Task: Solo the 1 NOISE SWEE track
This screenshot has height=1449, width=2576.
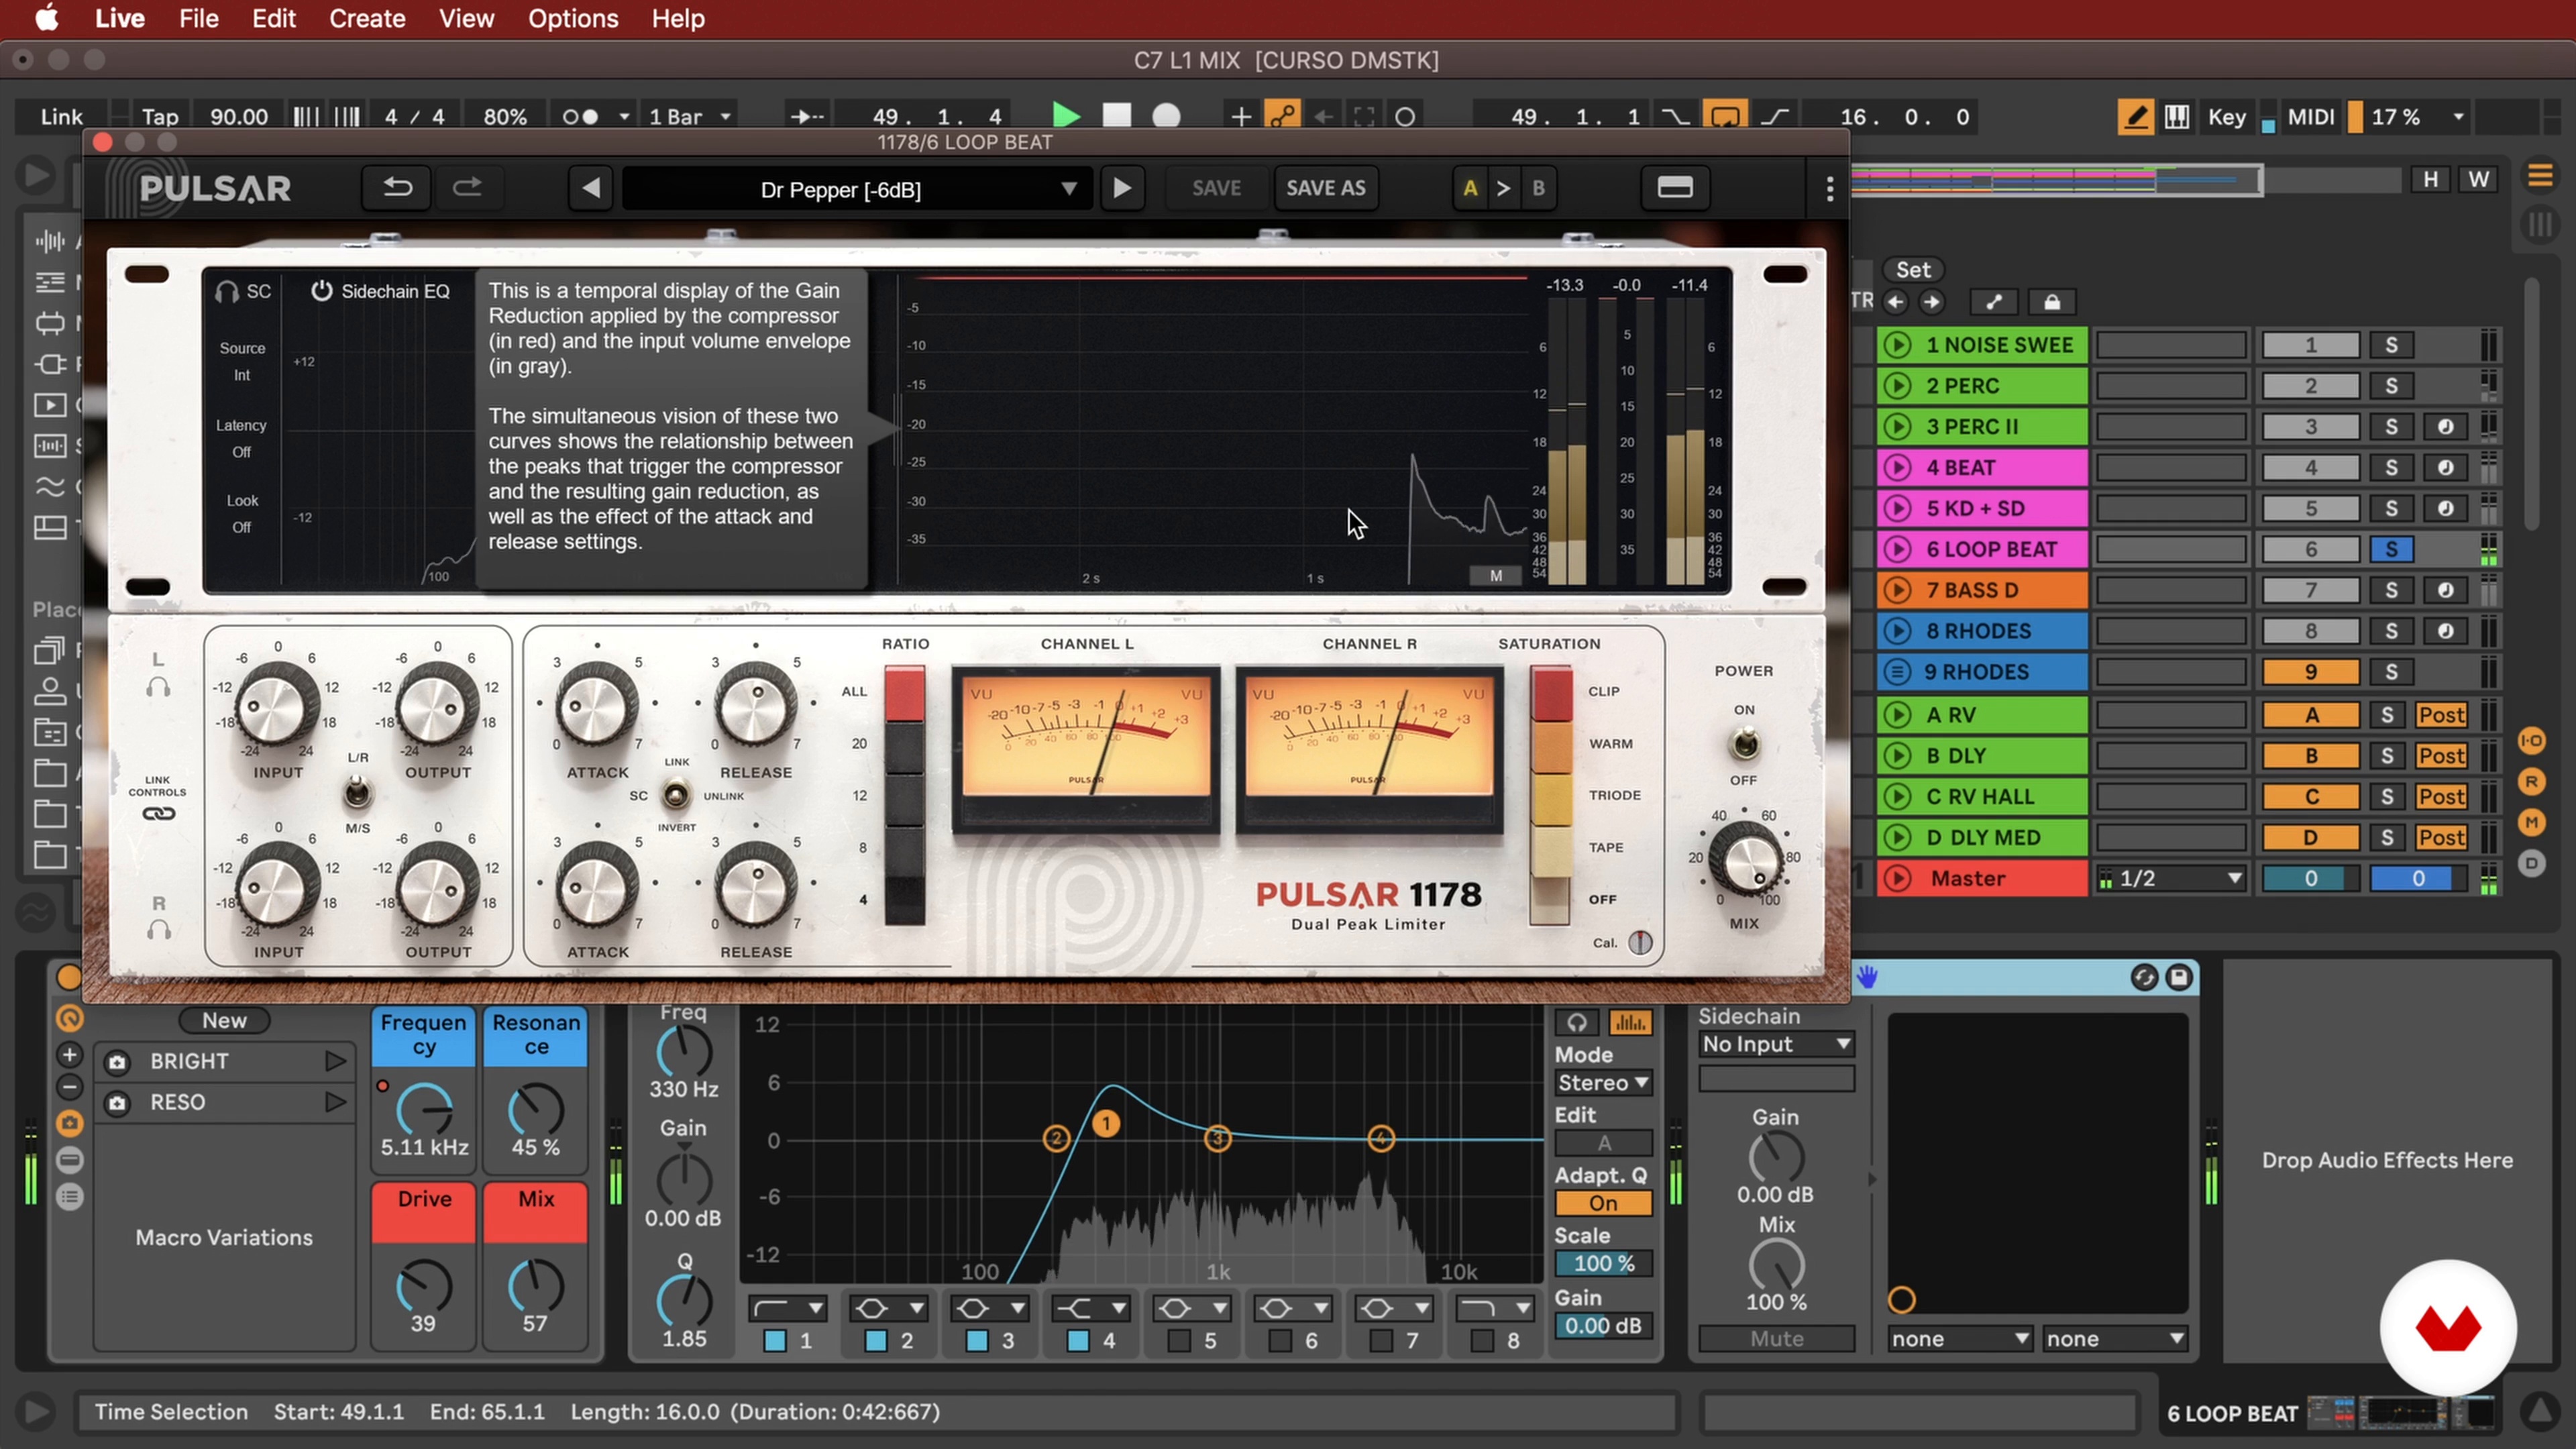Action: 2391,345
